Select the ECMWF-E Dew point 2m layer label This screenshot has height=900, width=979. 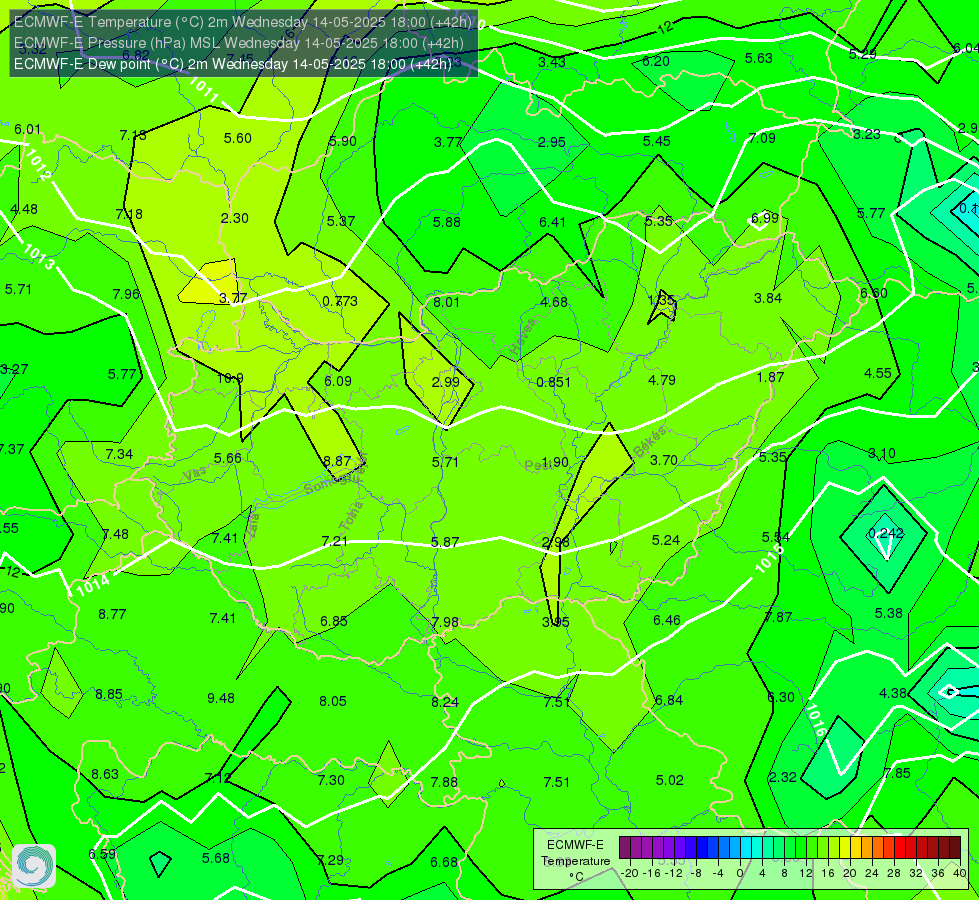(232, 64)
